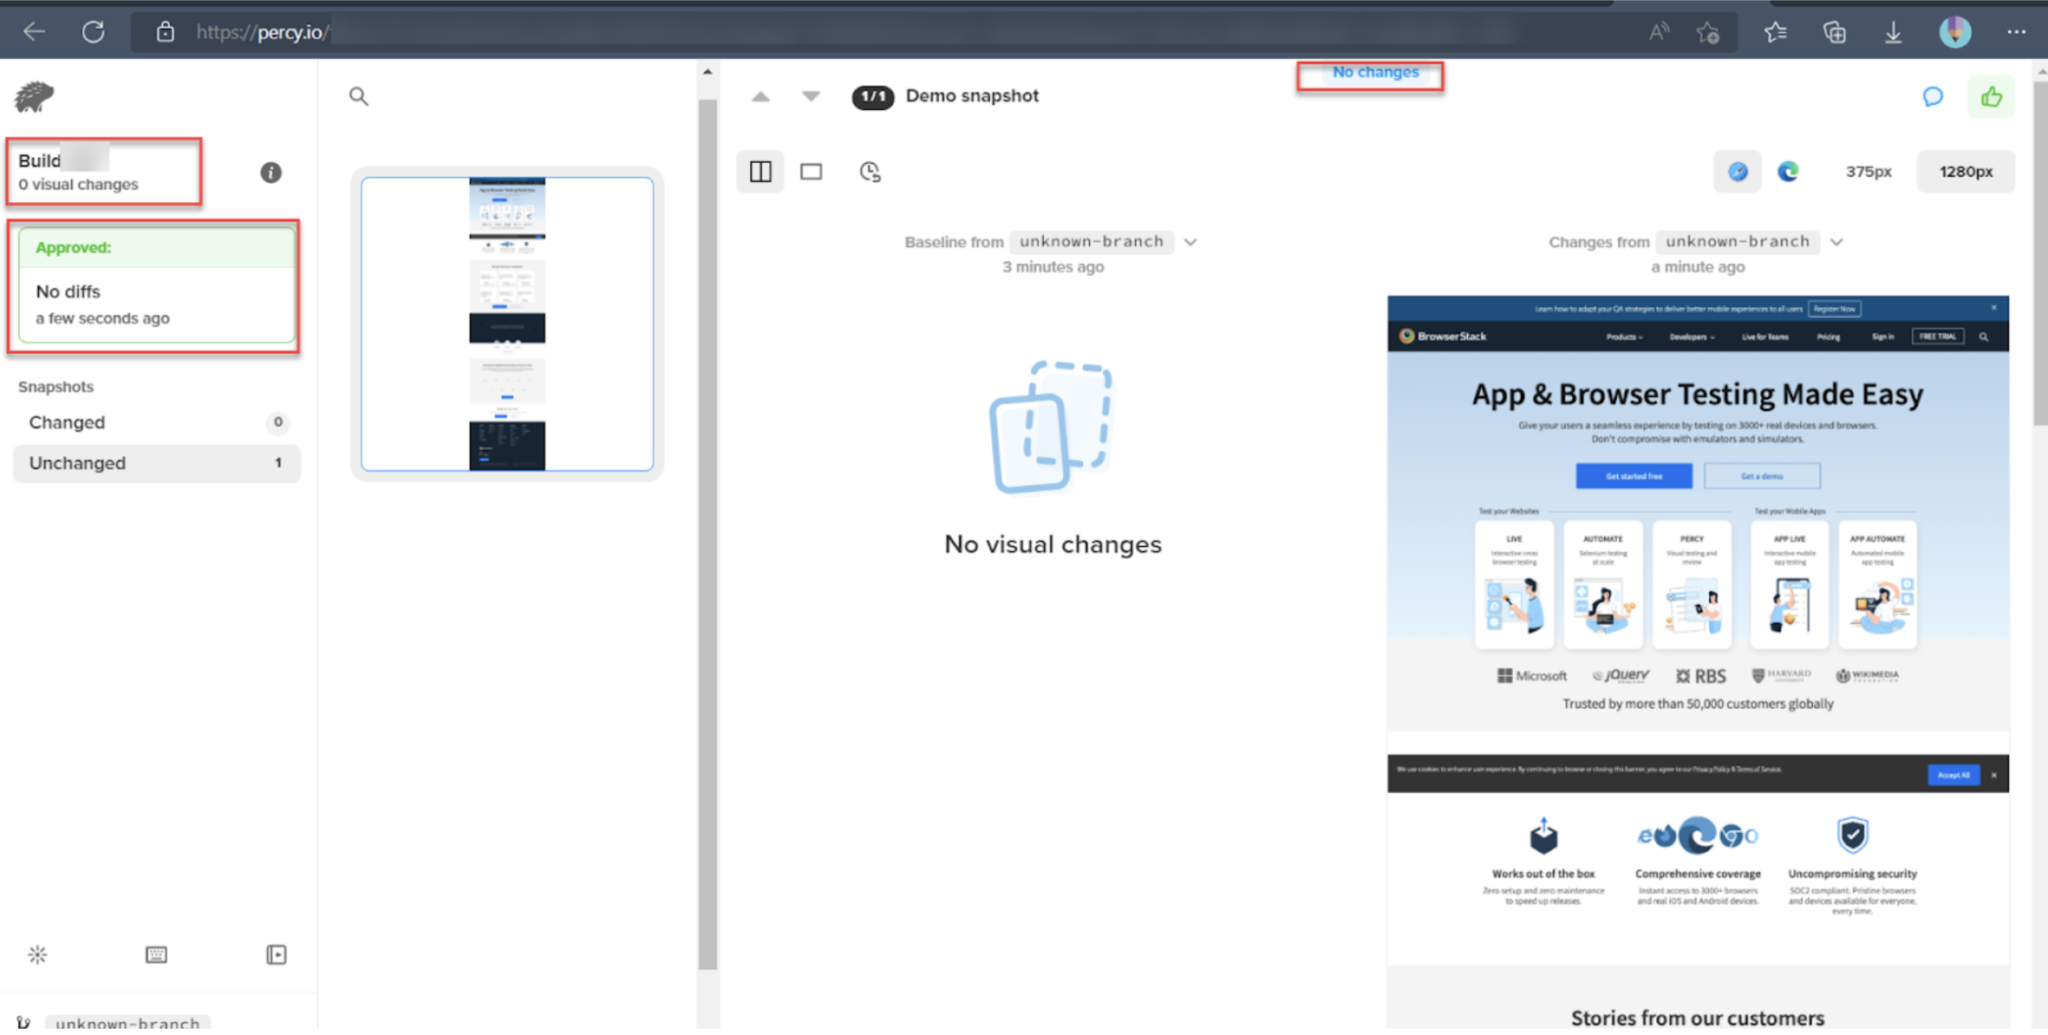Viewport: 2048px width, 1035px height.
Task: Show build info via the info icon
Action: (270, 172)
